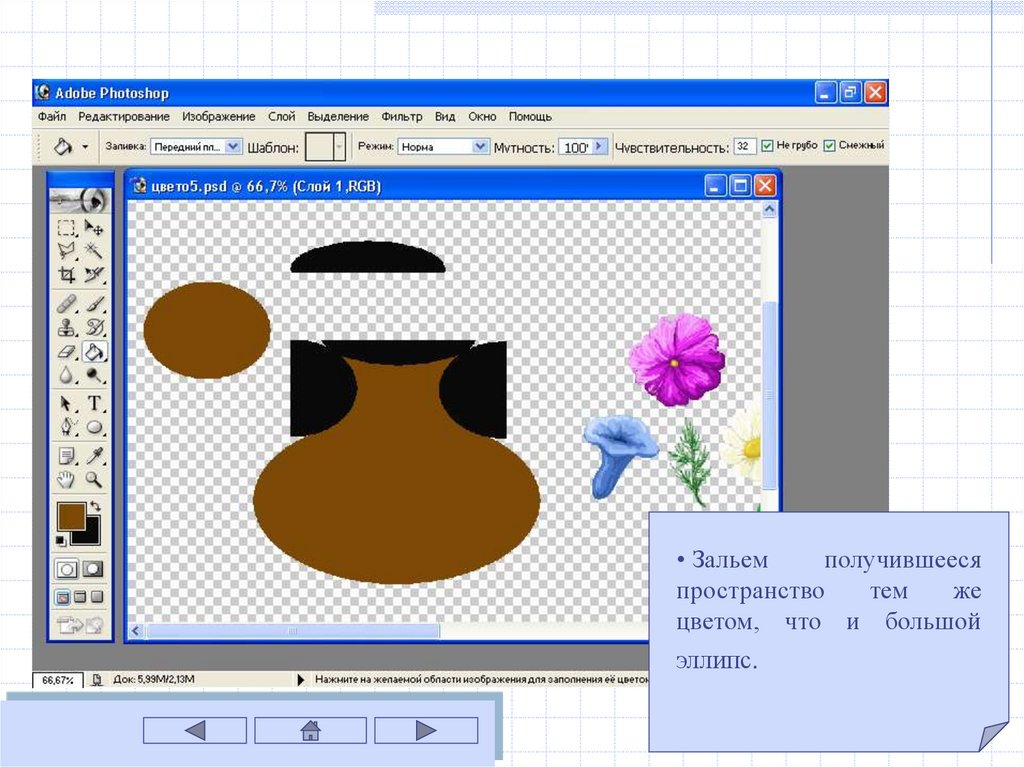Click the brown foreground color swatch
Image resolution: width=1024 pixels, height=767 pixels.
click(x=71, y=516)
